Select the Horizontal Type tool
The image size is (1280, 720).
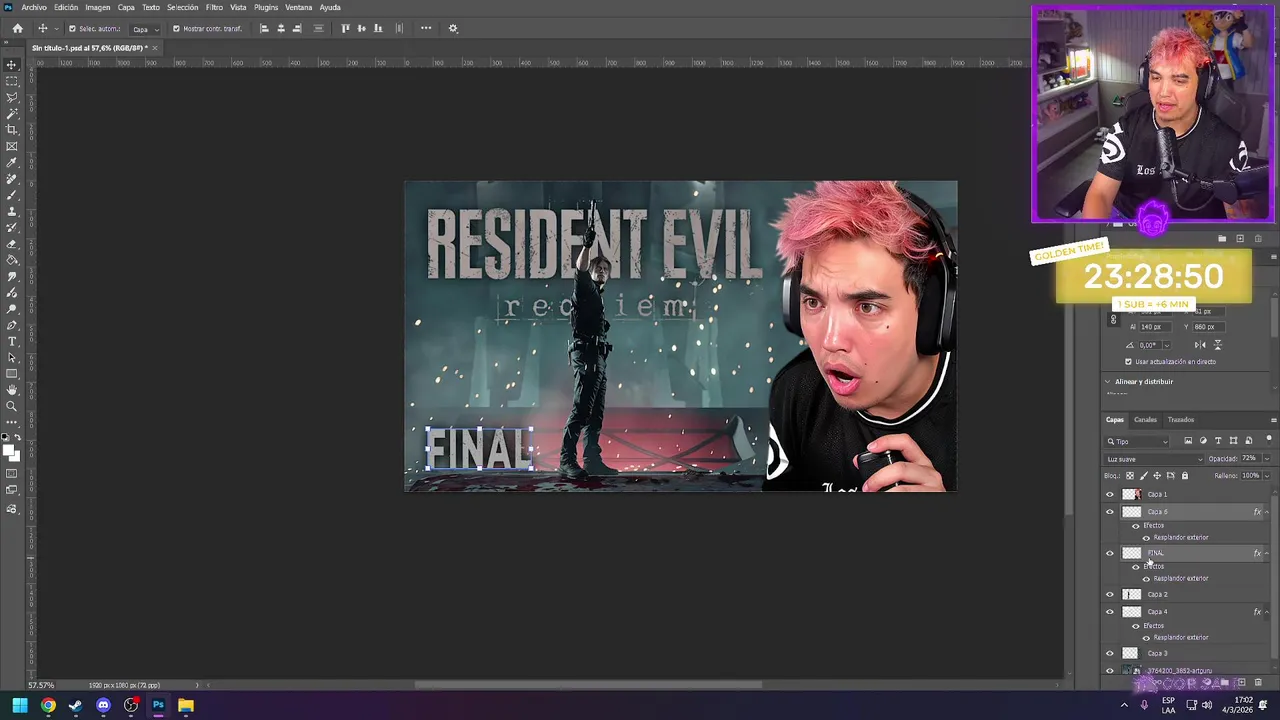click(12, 341)
